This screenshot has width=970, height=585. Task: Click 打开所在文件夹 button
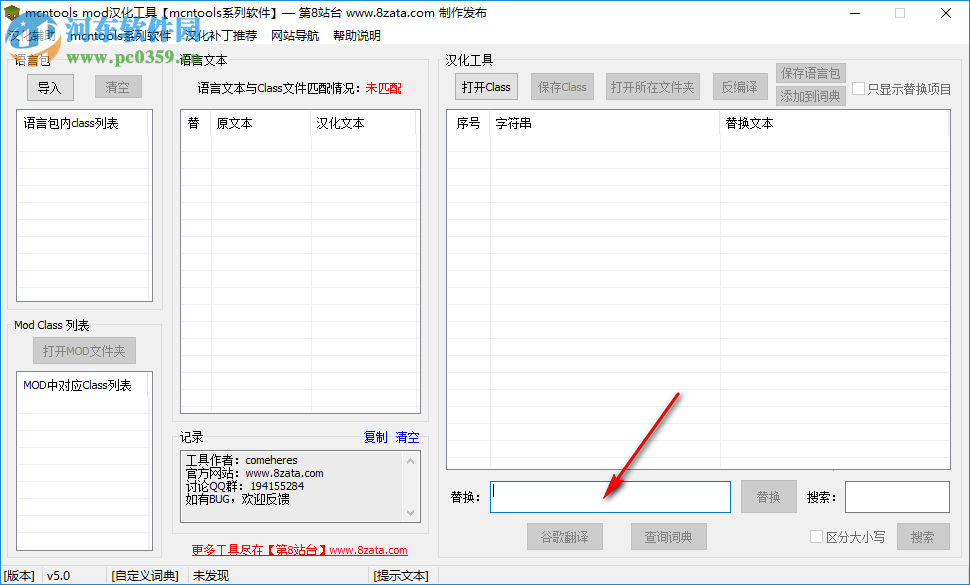[x=655, y=86]
